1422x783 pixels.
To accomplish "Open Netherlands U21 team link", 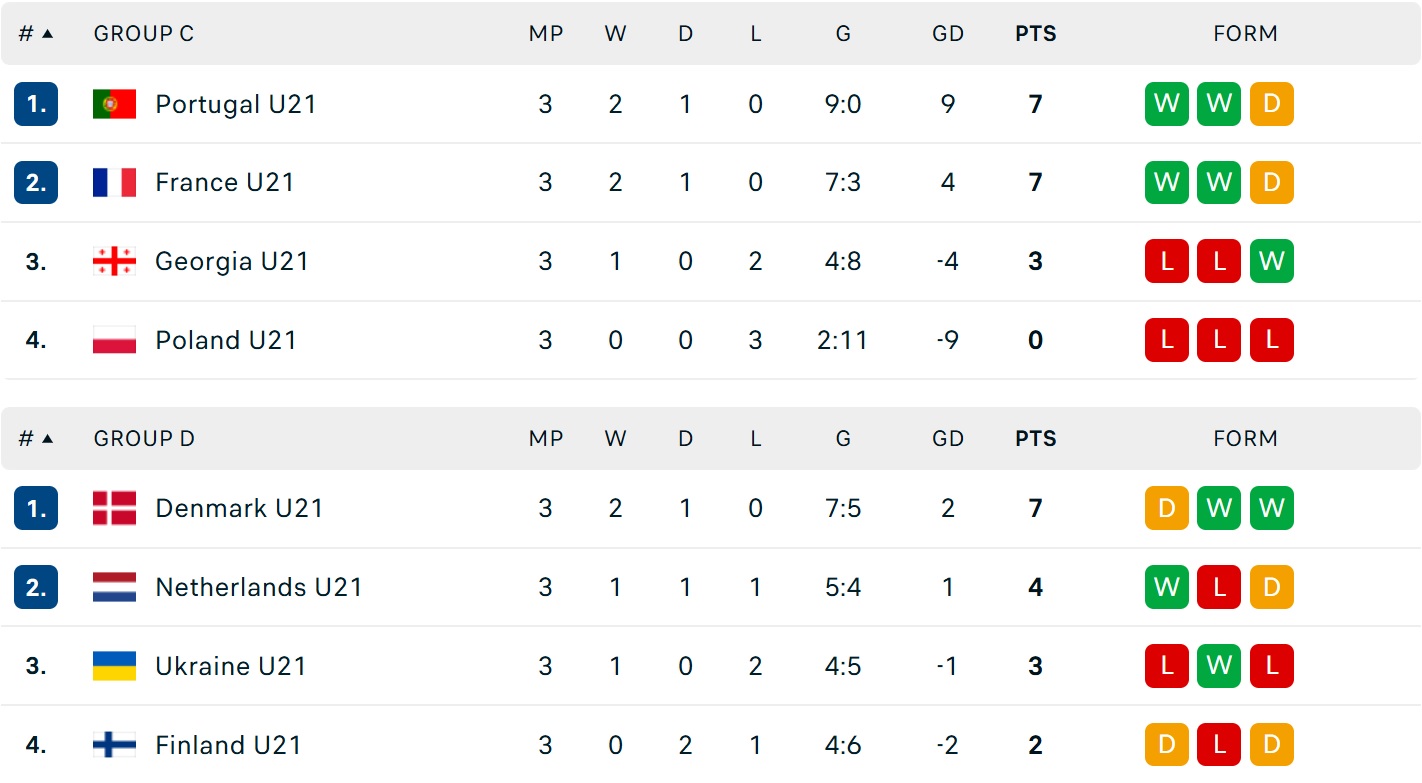I will (x=259, y=588).
